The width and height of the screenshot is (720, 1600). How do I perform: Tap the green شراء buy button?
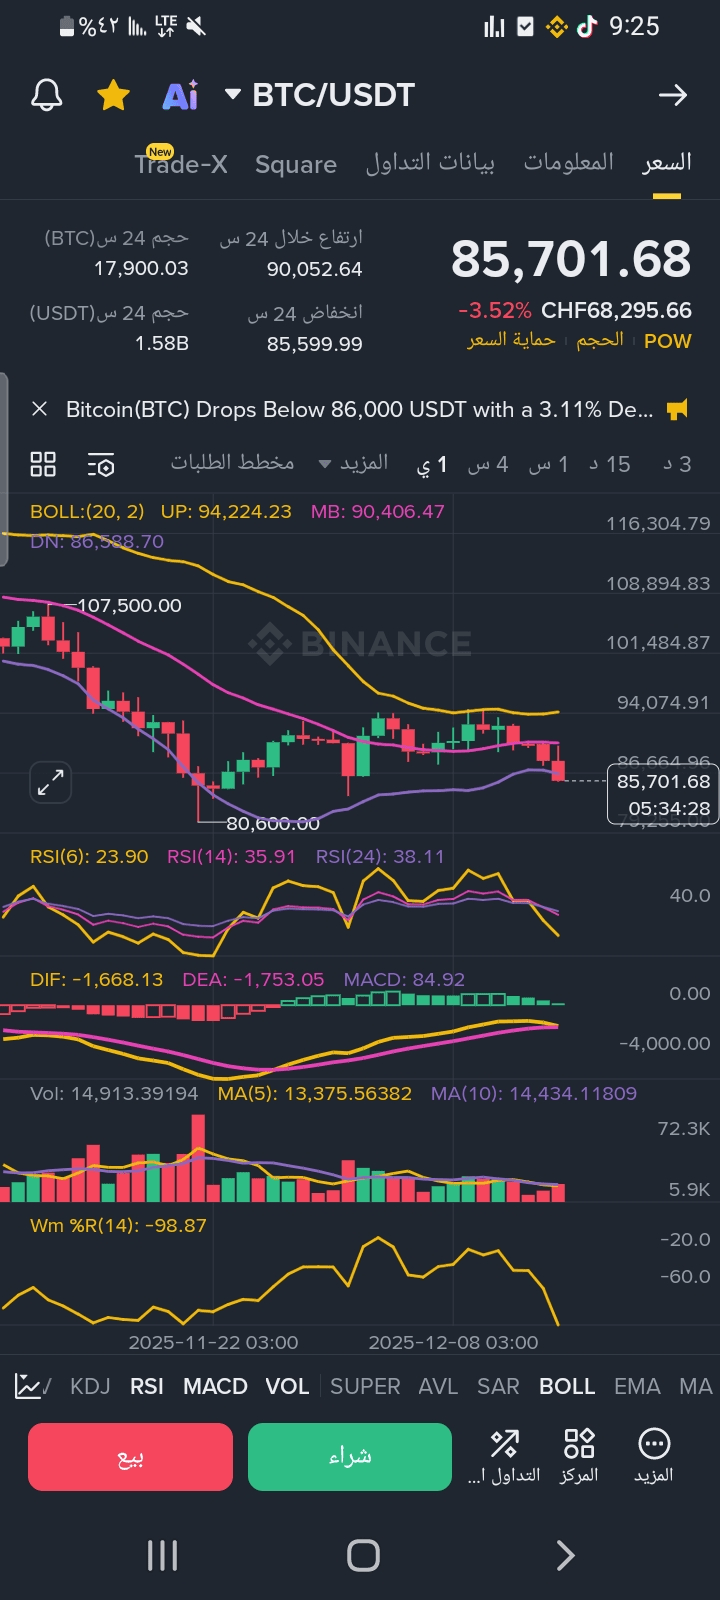coord(350,1457)
